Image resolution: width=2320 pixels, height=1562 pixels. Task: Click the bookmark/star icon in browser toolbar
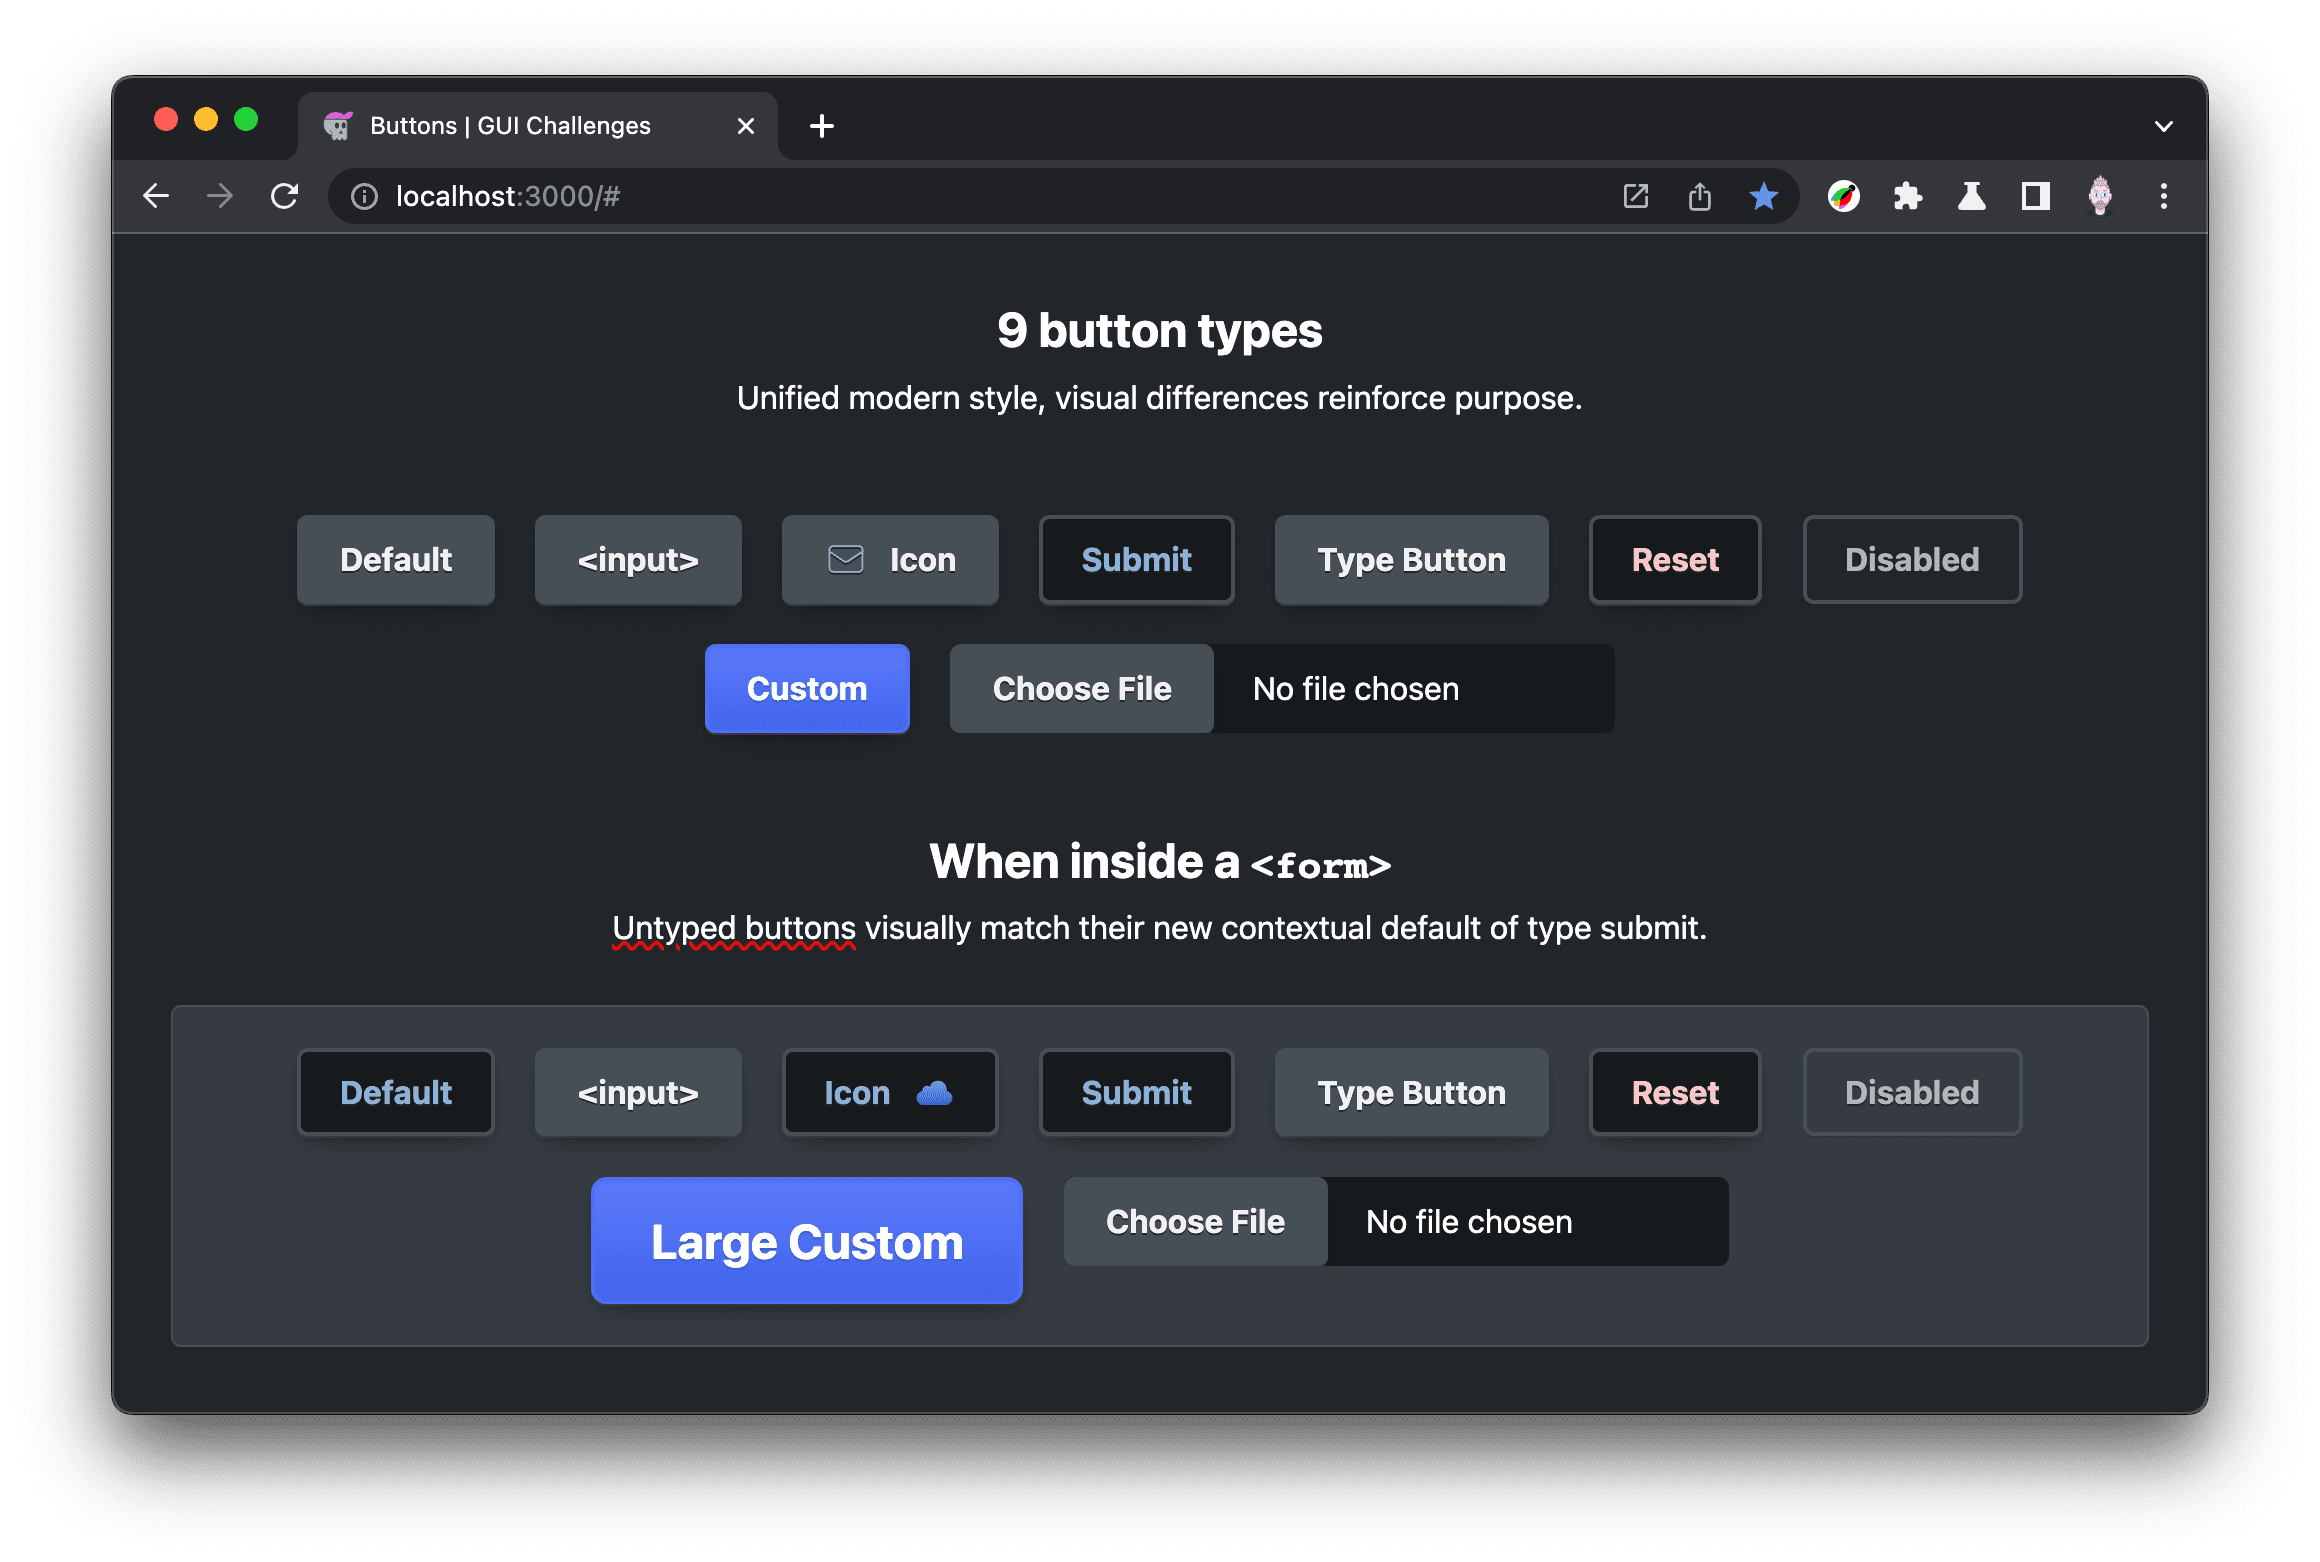[1767, 195]
